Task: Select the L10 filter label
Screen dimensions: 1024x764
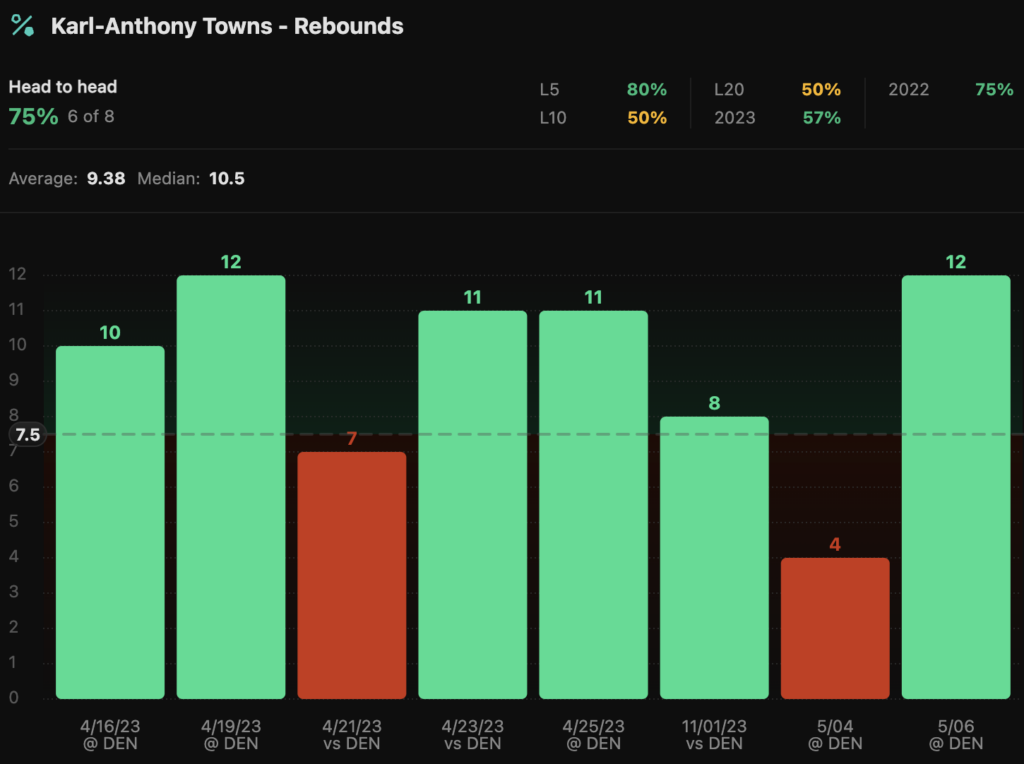Action: [x=552, y=118]
